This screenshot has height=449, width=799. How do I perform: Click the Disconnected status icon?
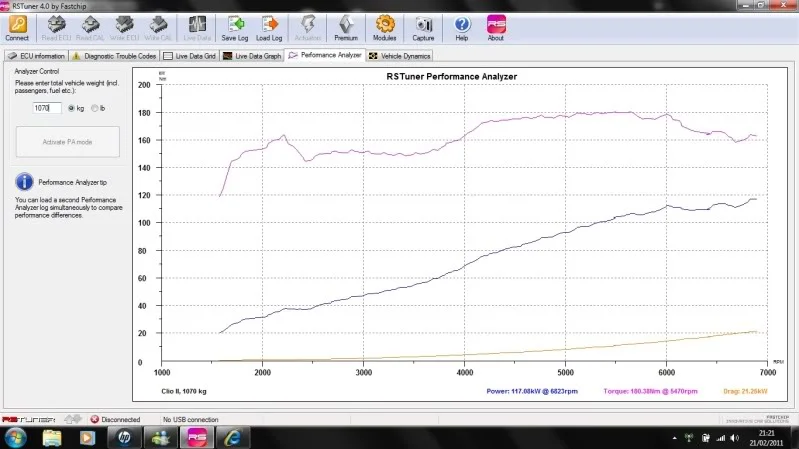94,419
